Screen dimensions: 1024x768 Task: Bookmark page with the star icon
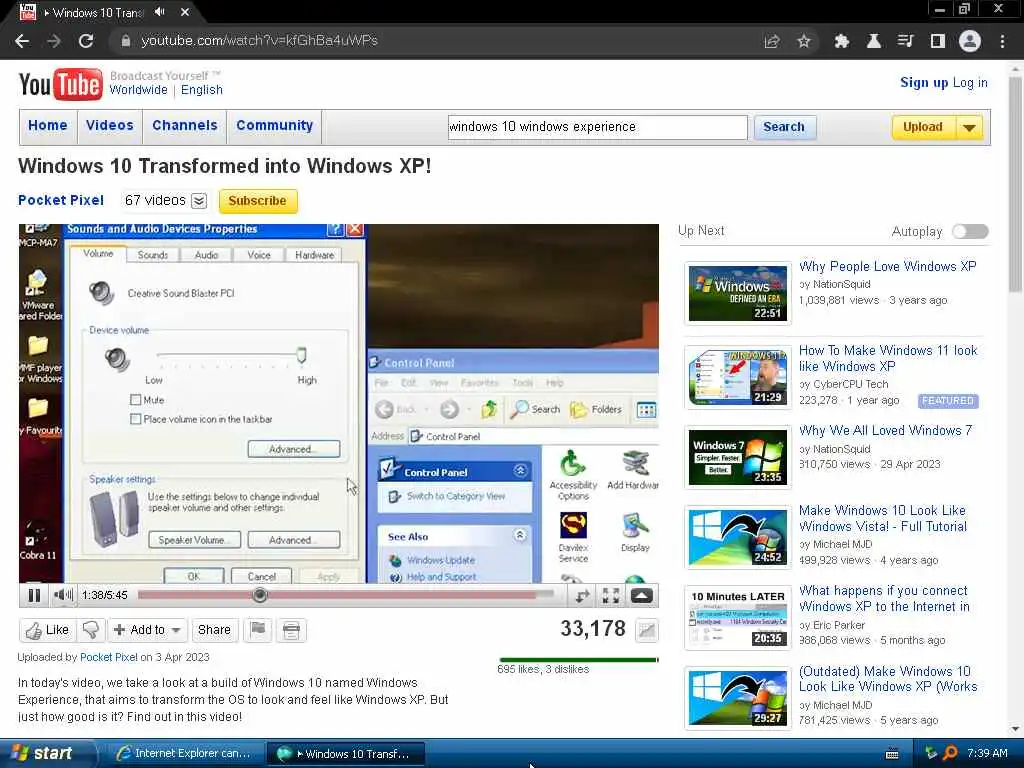point(804,41)
